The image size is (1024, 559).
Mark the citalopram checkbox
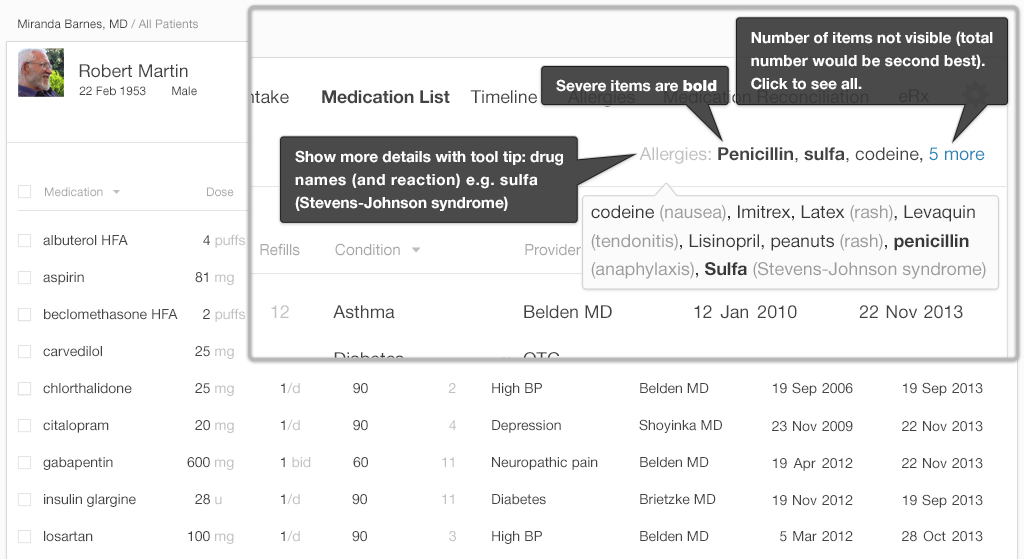pyautogui.click(x=25, y=426)
